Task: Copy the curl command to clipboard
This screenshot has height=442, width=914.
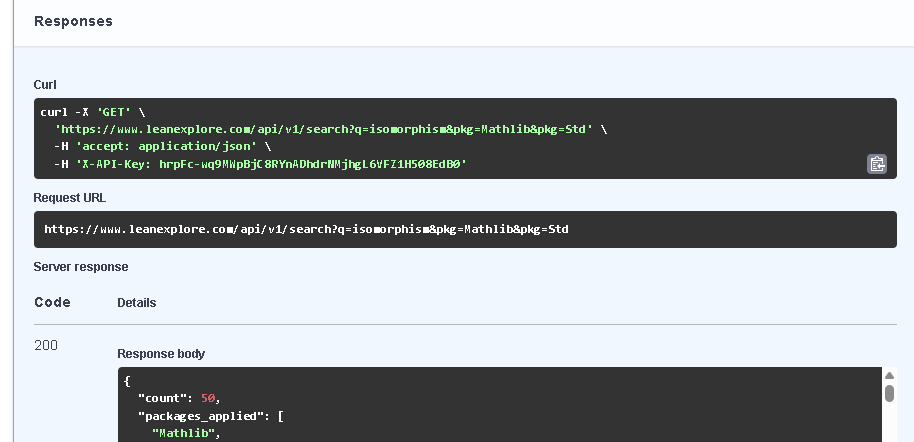Action: [x=876, y=164]
